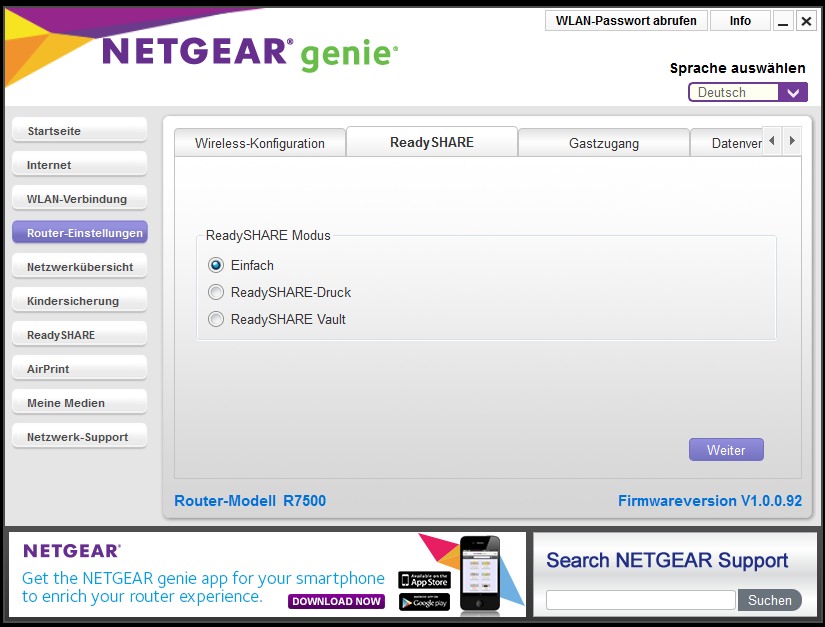Minimize the NETGEAR genie window
This screenshot has width=825, height=627.
tap(783, 21)
